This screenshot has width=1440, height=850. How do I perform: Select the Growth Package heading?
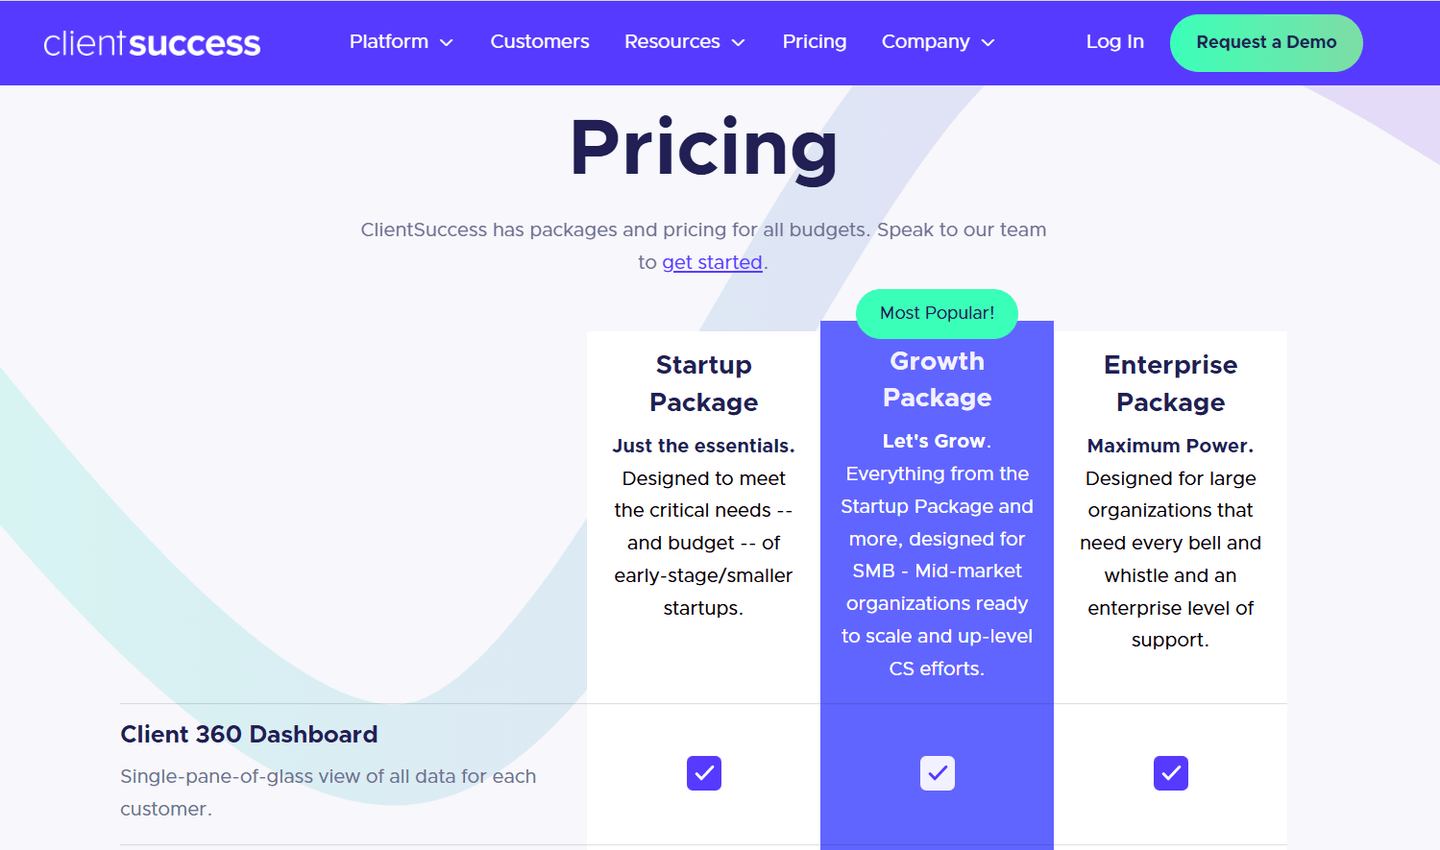pyautogui.click(x=937, y=379)
